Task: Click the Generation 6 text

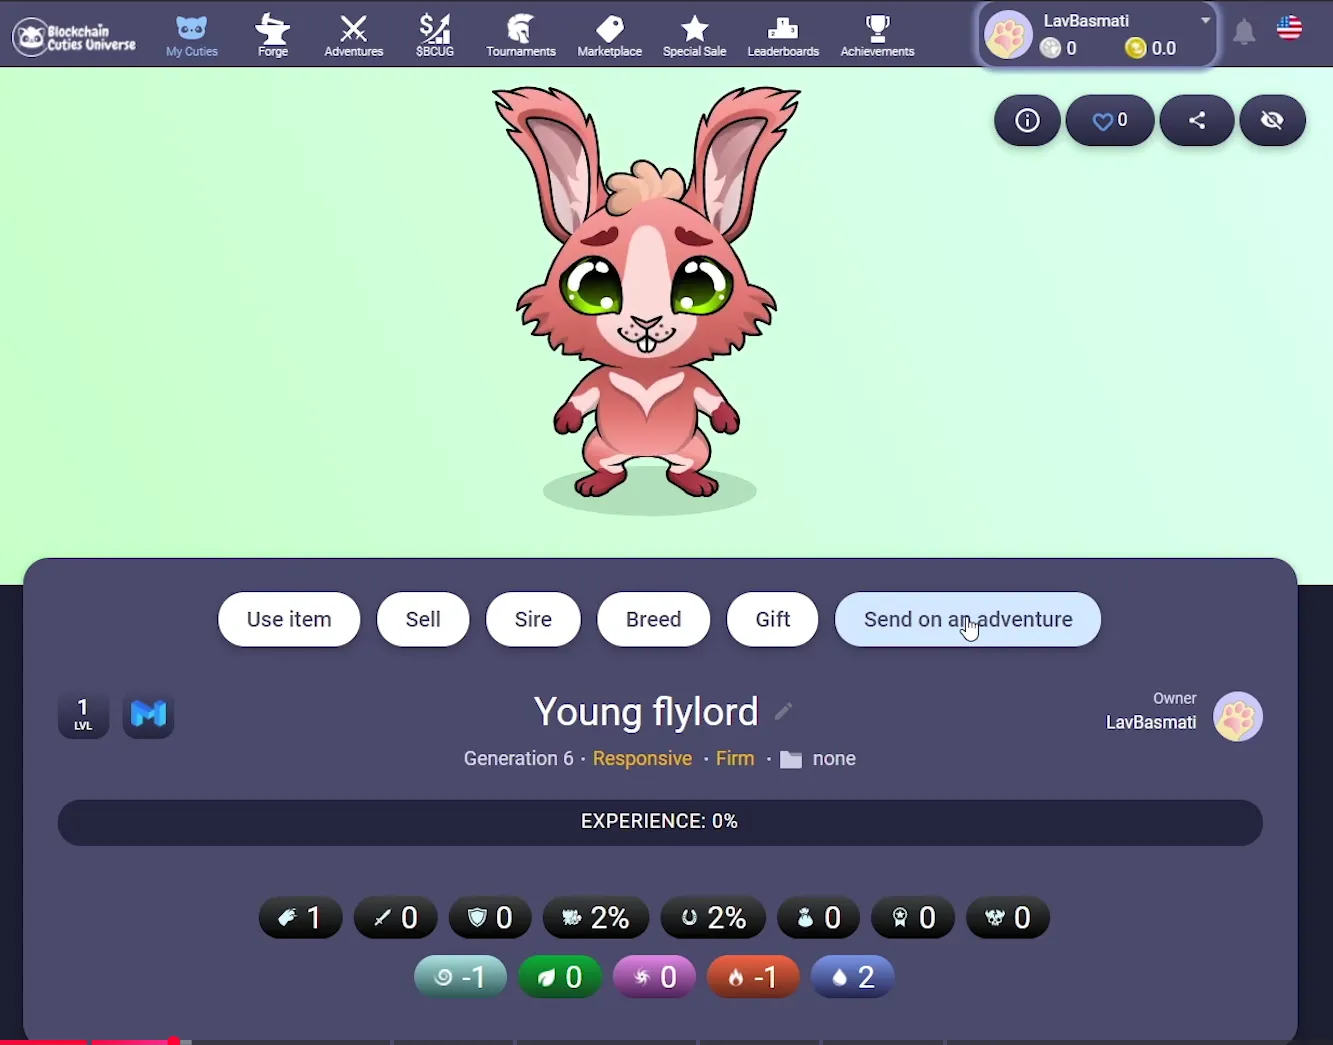Action: pyautogui.click(x=519, y=759)
